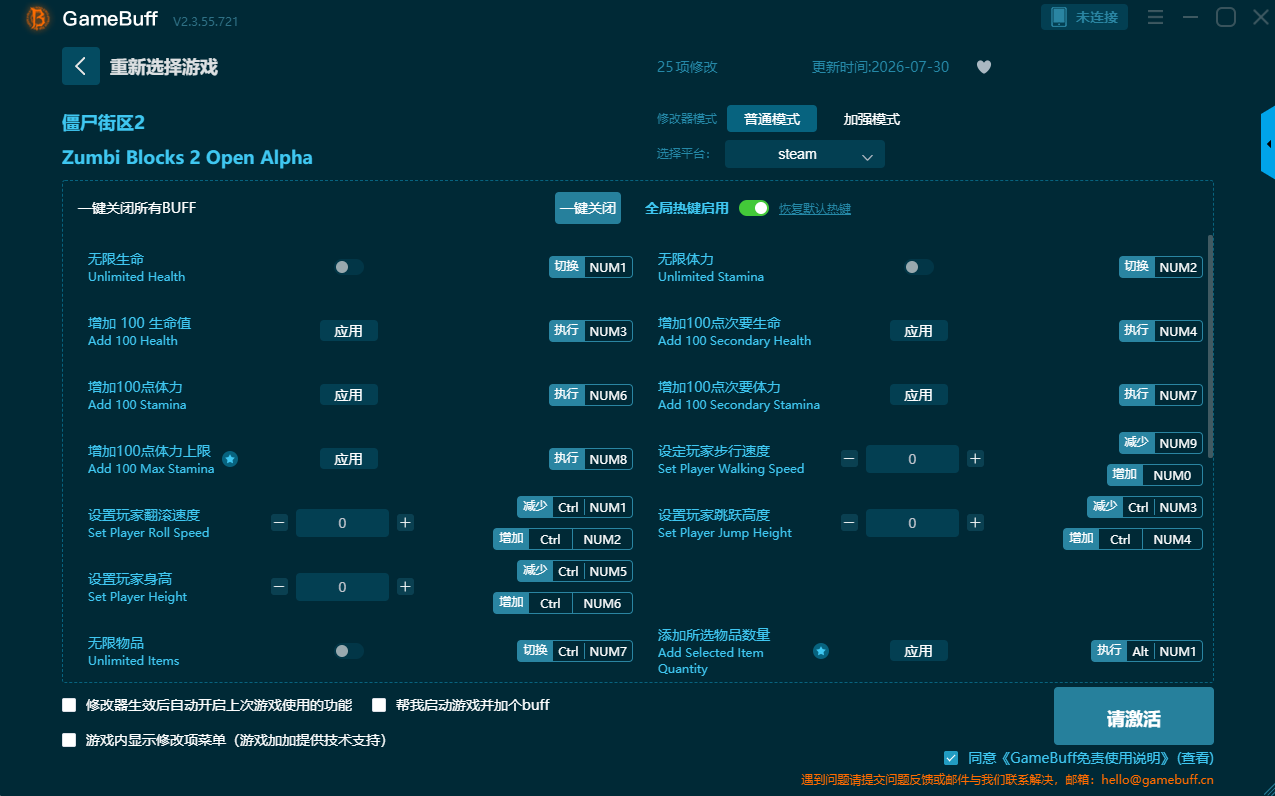This screenshot has width=1275, height=796.
Task: Apply Add 100 Secondary Health
Action: [x=919, y=331]
